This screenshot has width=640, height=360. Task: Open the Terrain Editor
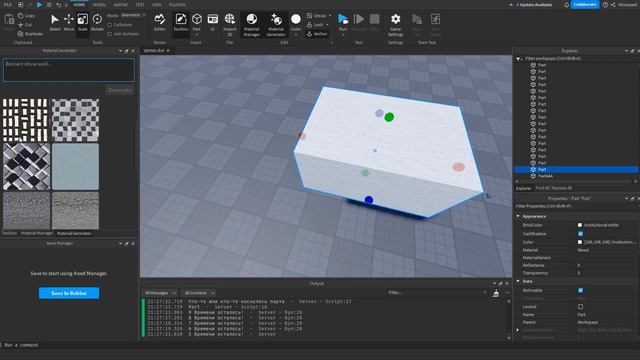(160, 22)
